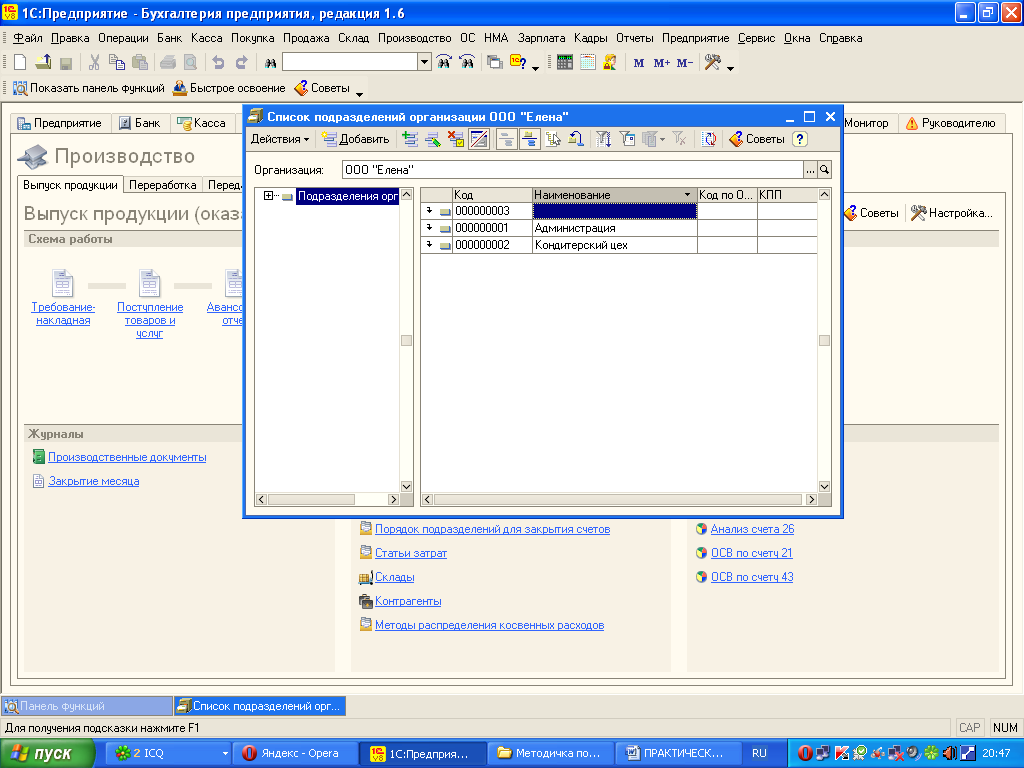Click the Redo arrow icon

point(242,63)
